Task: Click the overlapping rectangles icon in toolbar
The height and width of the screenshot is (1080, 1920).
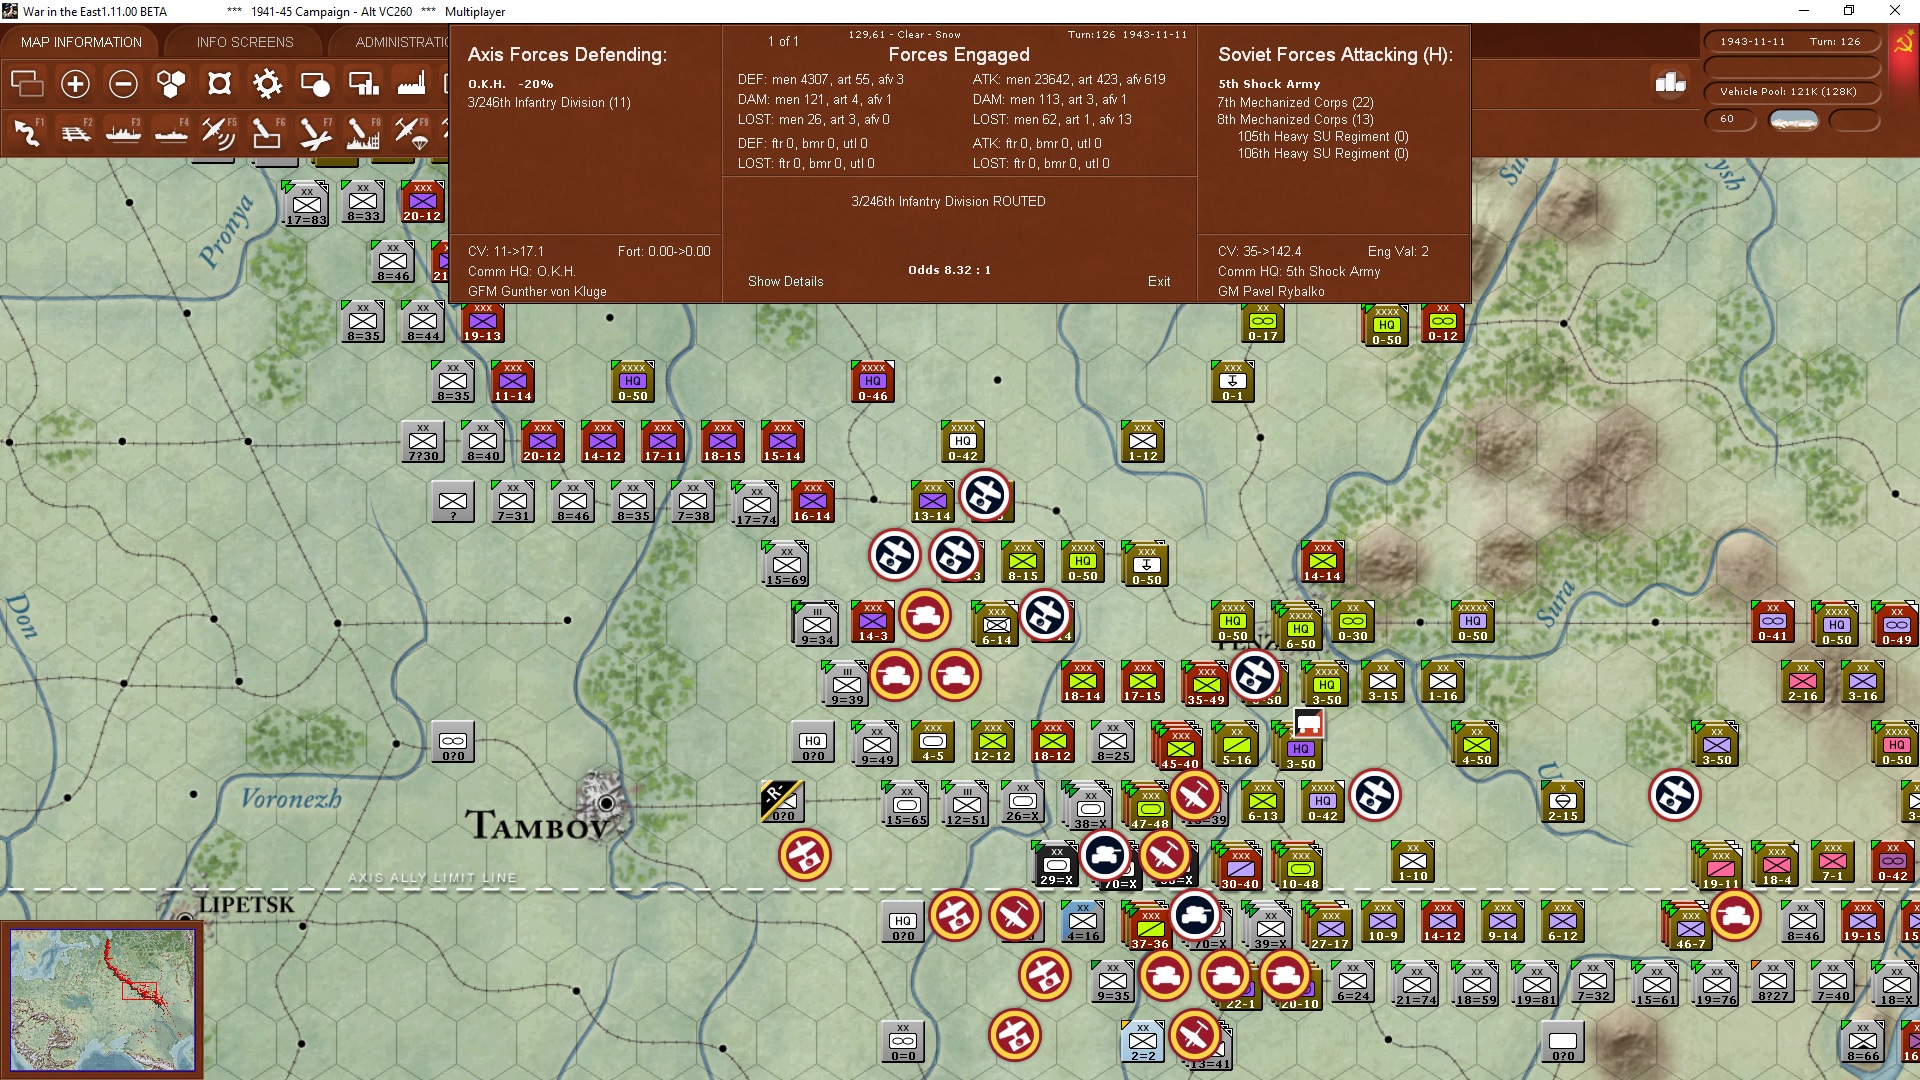Action: (27, 84)
